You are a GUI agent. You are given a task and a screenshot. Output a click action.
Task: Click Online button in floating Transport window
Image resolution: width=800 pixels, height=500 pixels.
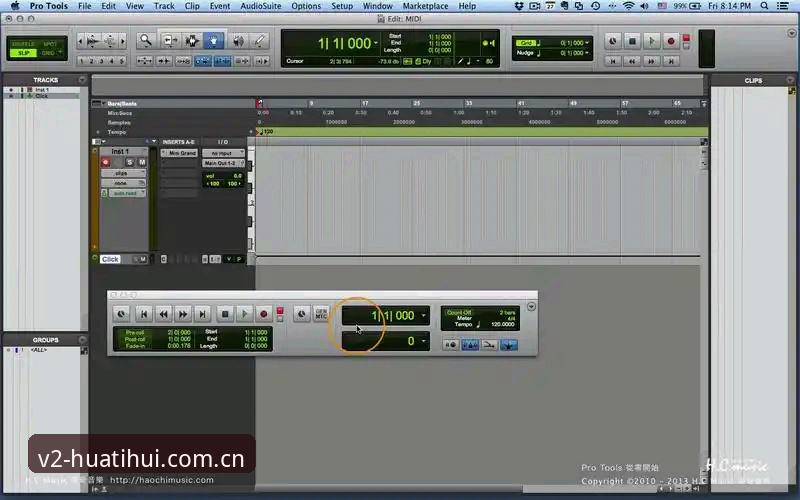click(x=121, y=314)
